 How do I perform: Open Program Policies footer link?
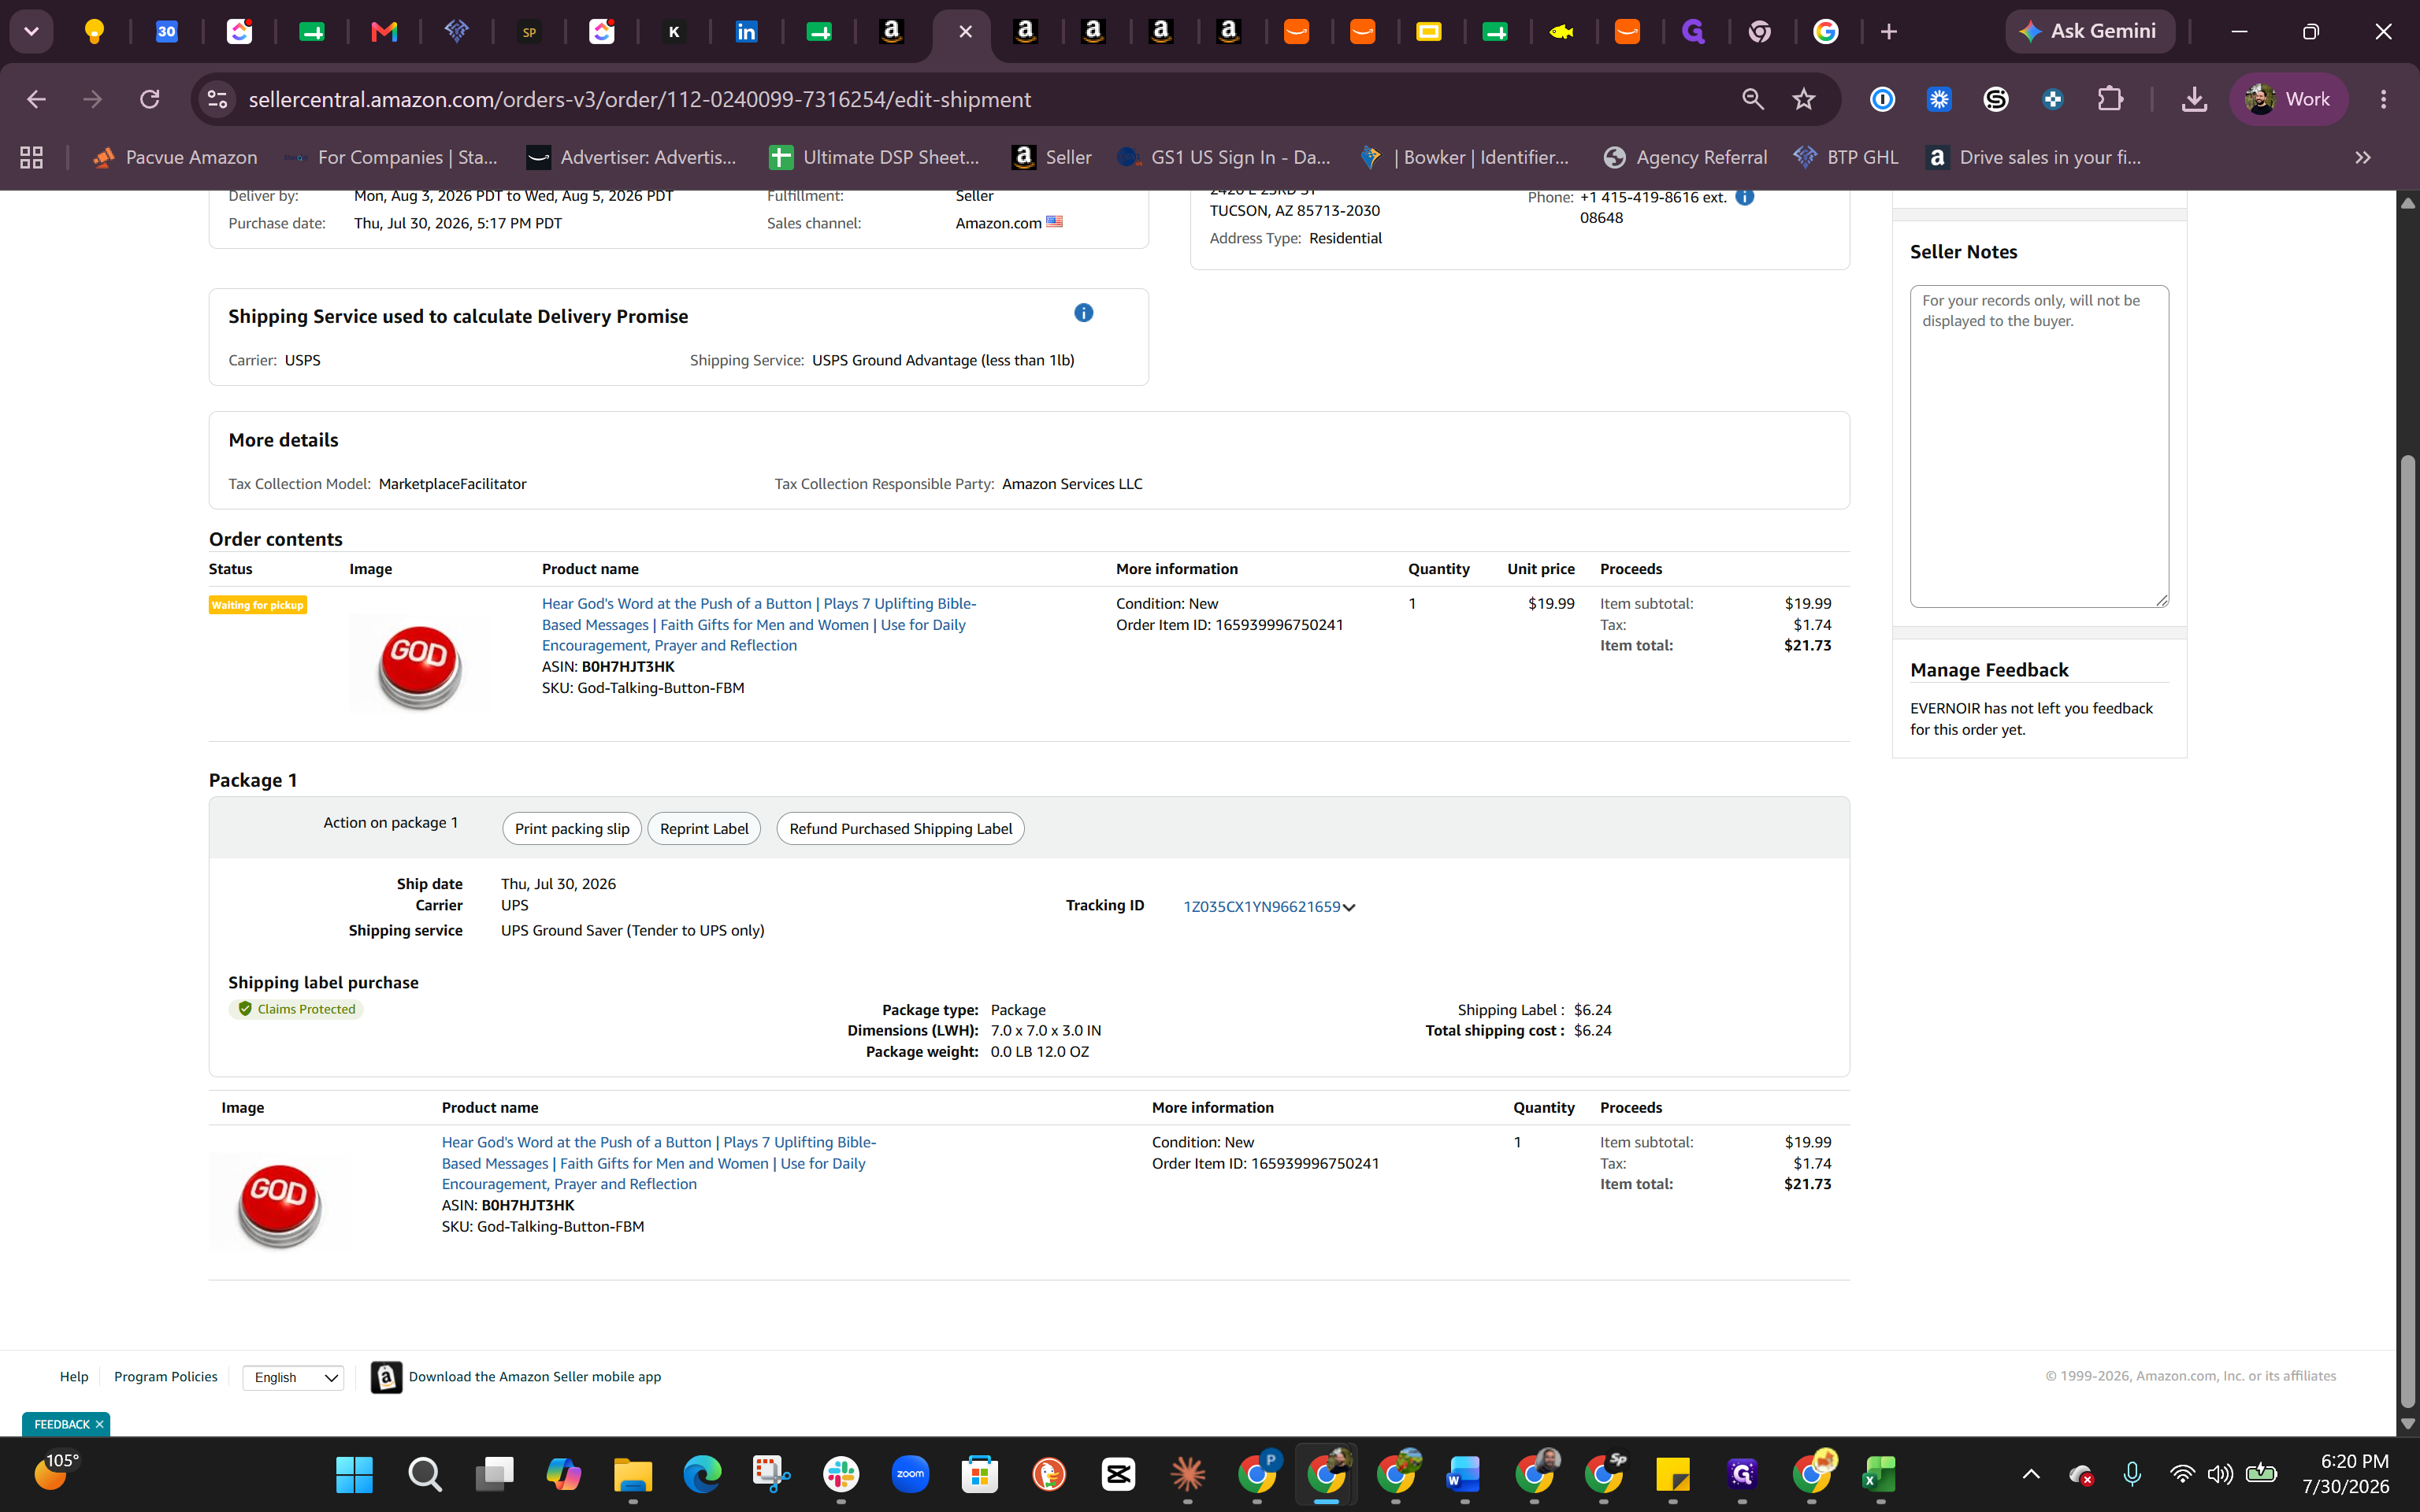(x=166, y=1376)
